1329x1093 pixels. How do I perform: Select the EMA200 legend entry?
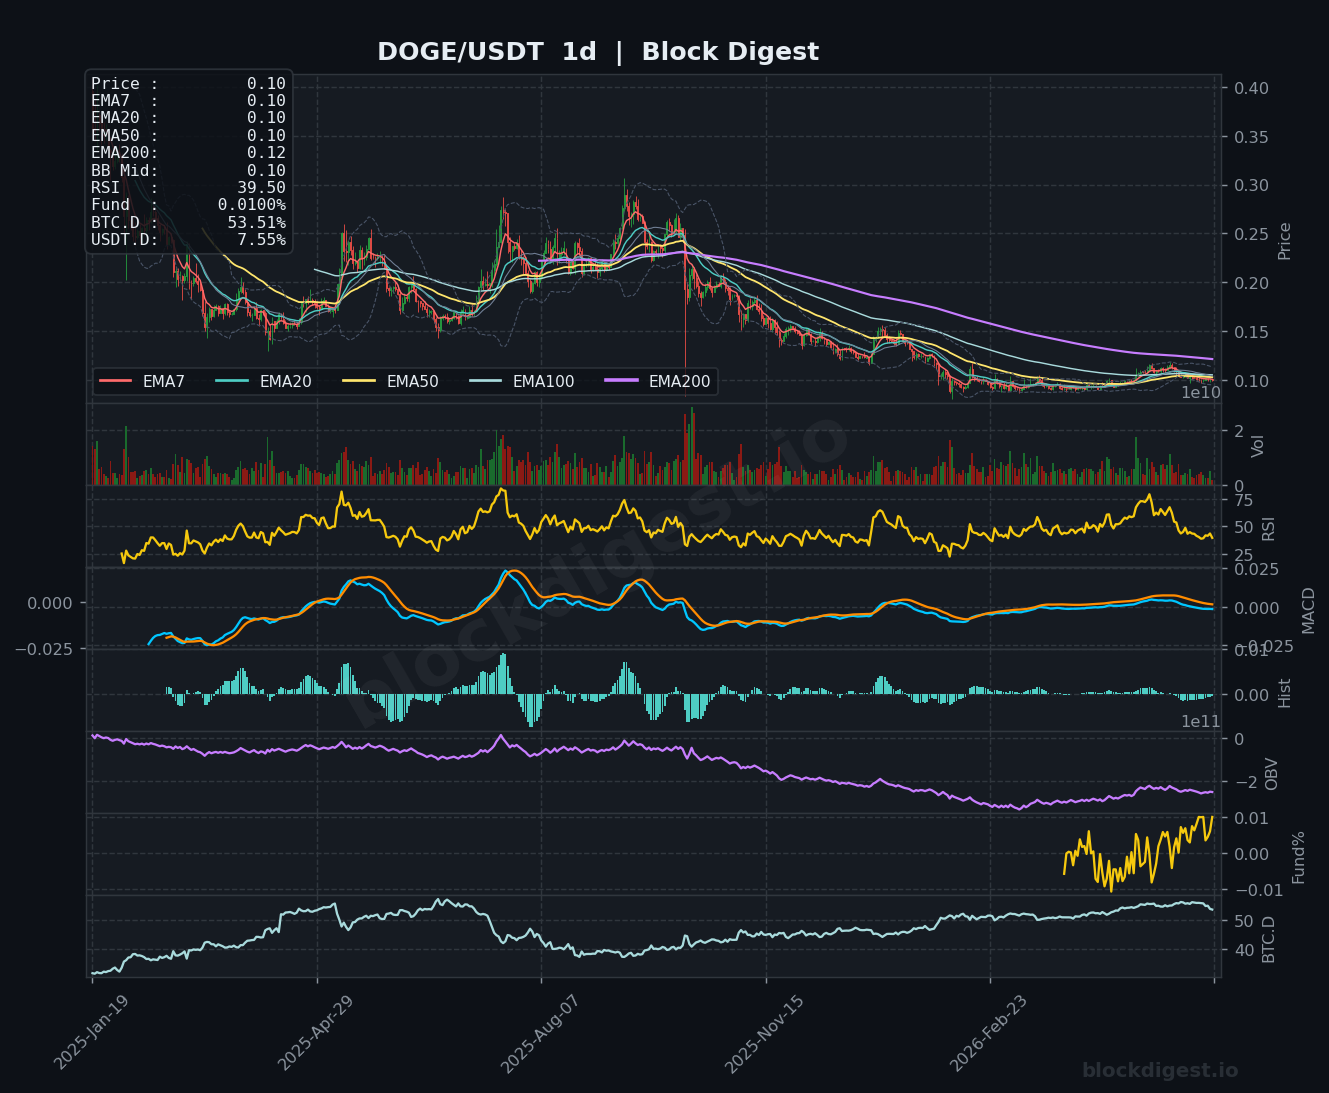(657, 381)
